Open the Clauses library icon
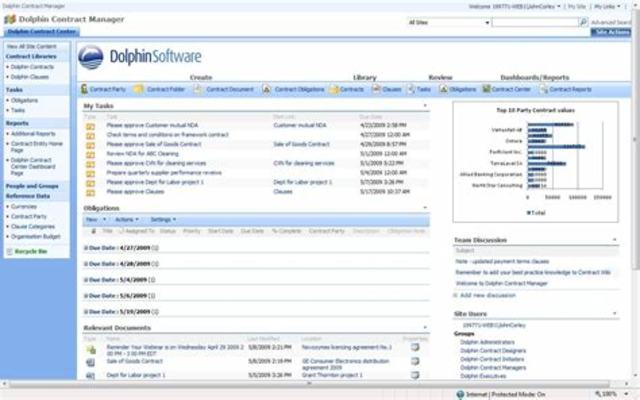Screen dimensions: 640x400 [x=376, y=89]
